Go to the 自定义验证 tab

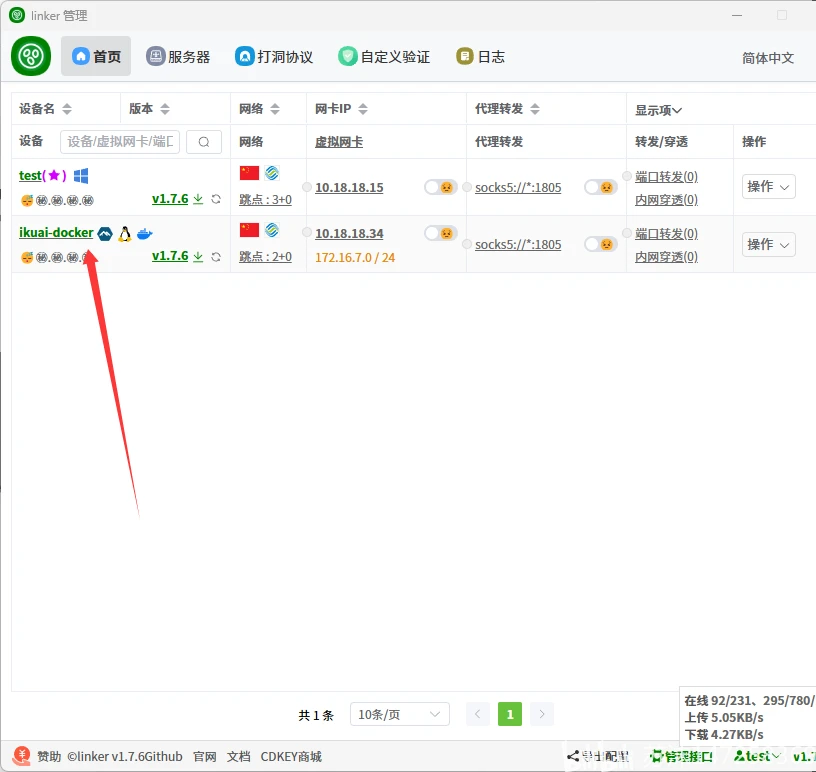(x=384, y=56)
